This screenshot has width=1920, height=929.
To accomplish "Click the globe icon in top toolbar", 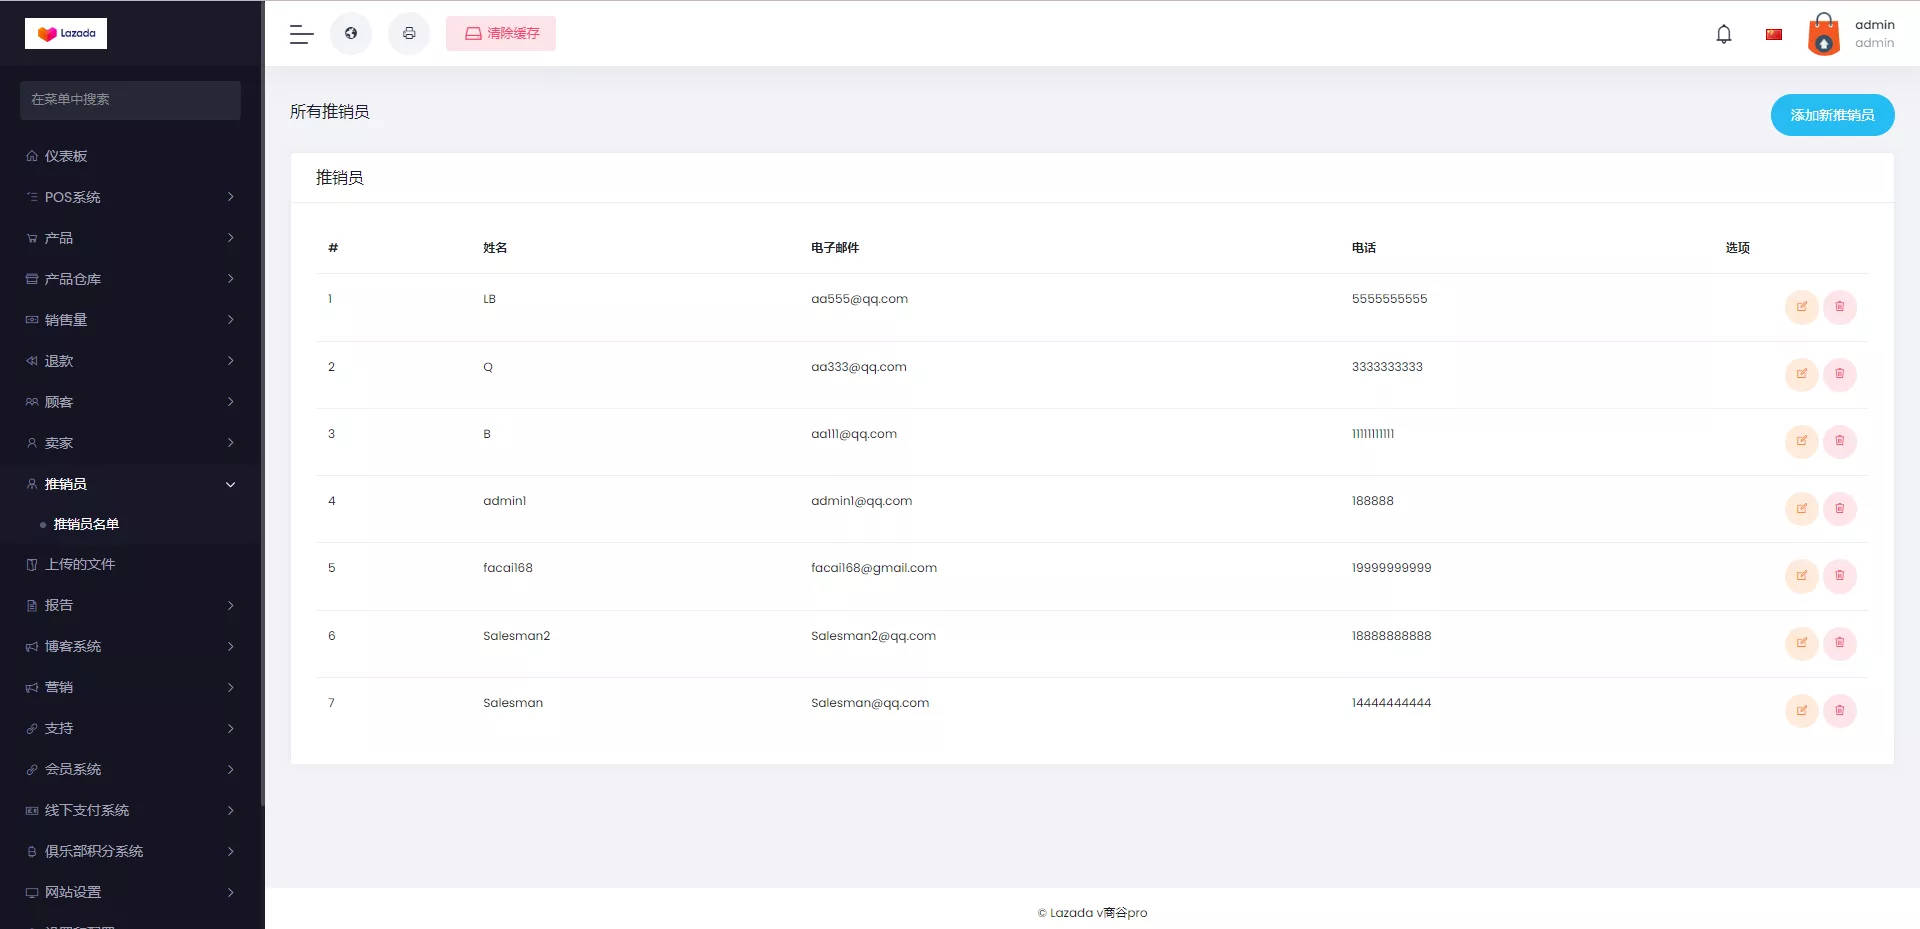I will [x=351, y=34].
